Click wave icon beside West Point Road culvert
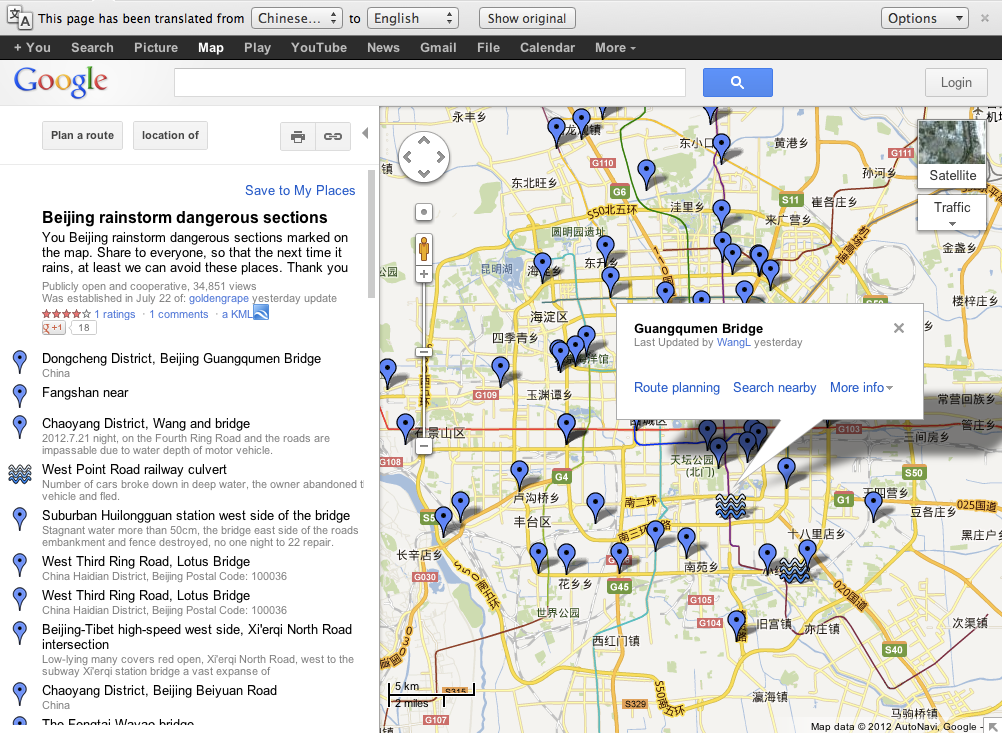 (19, 474)
